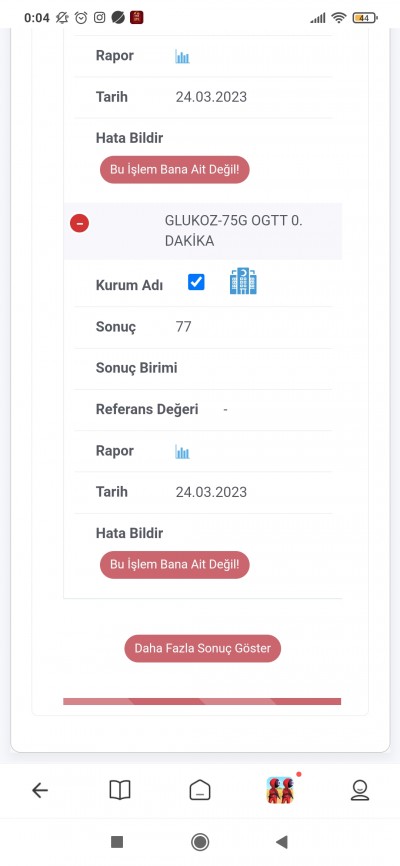Screen dimensions: 400x866
Task: Tap the hospital building icon
Action: coord(243,281)
